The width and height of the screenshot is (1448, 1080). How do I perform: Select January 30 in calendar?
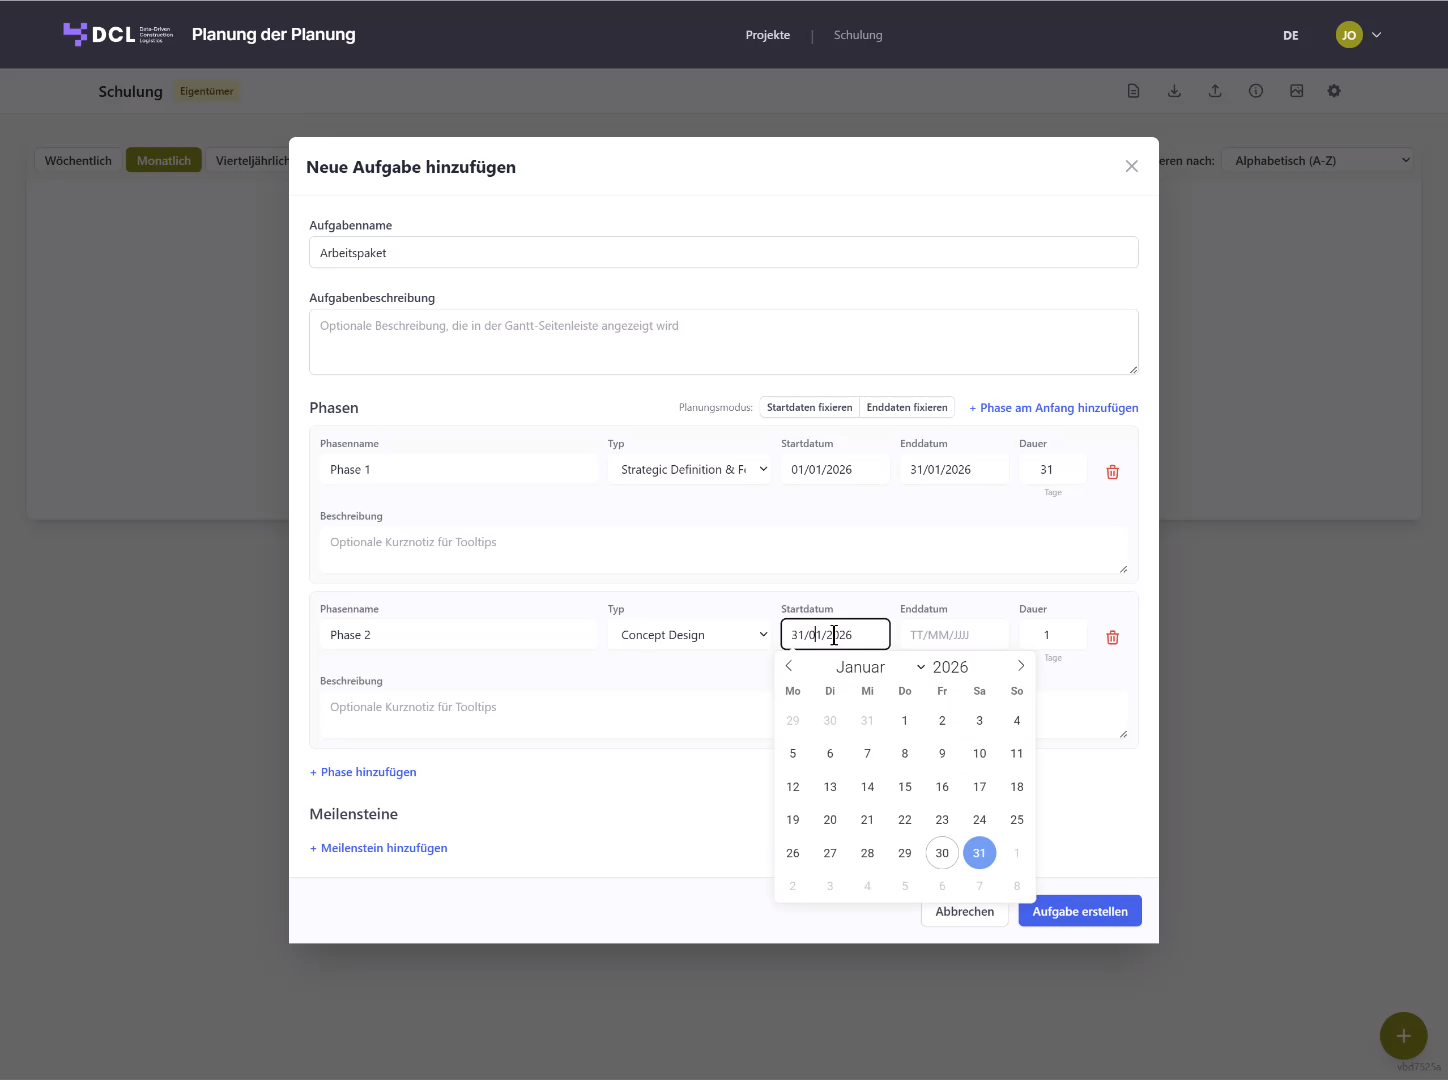coord(942,853)
